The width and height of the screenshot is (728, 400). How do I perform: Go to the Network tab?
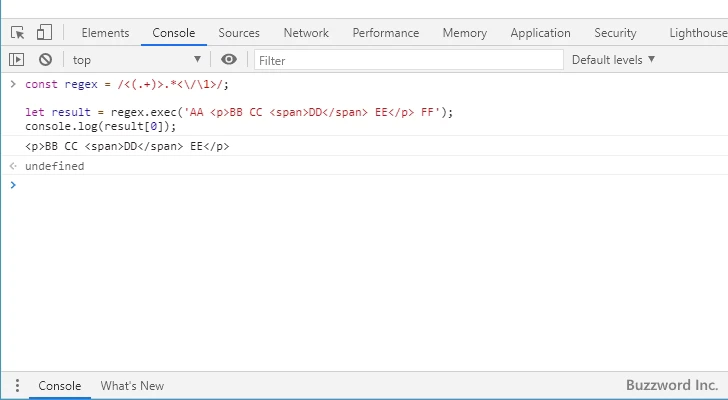(x=306, y=33)
